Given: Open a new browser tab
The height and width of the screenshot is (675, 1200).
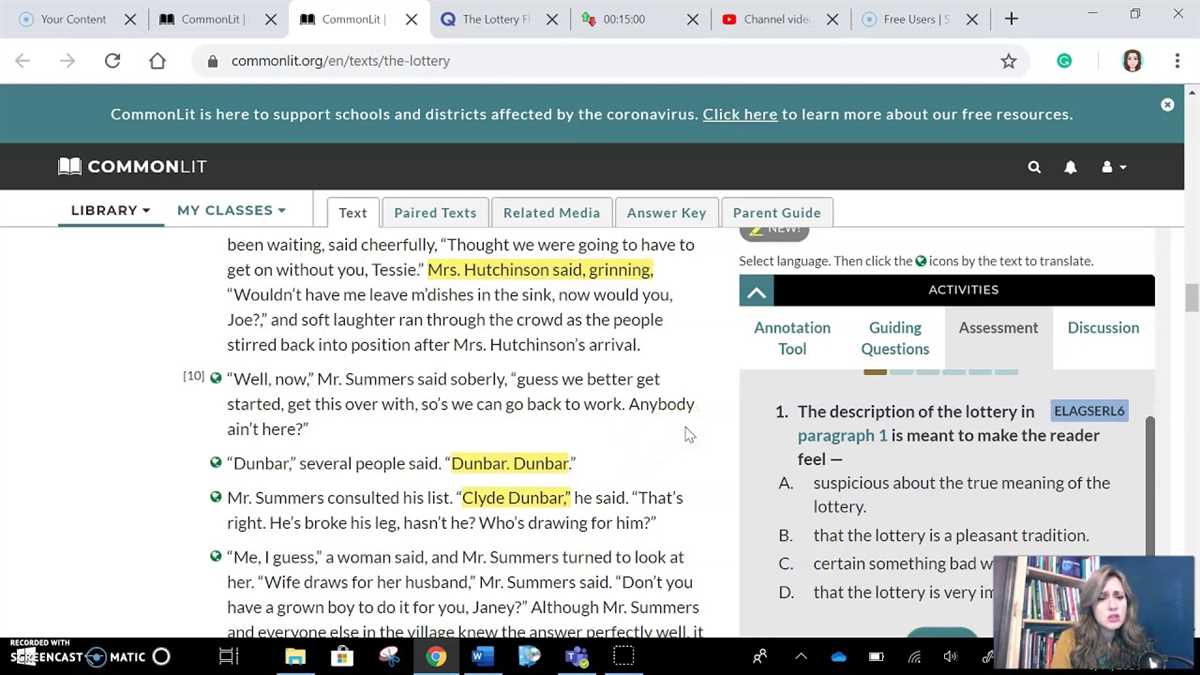Looking at the screenshot, I should coord(1011,19).
